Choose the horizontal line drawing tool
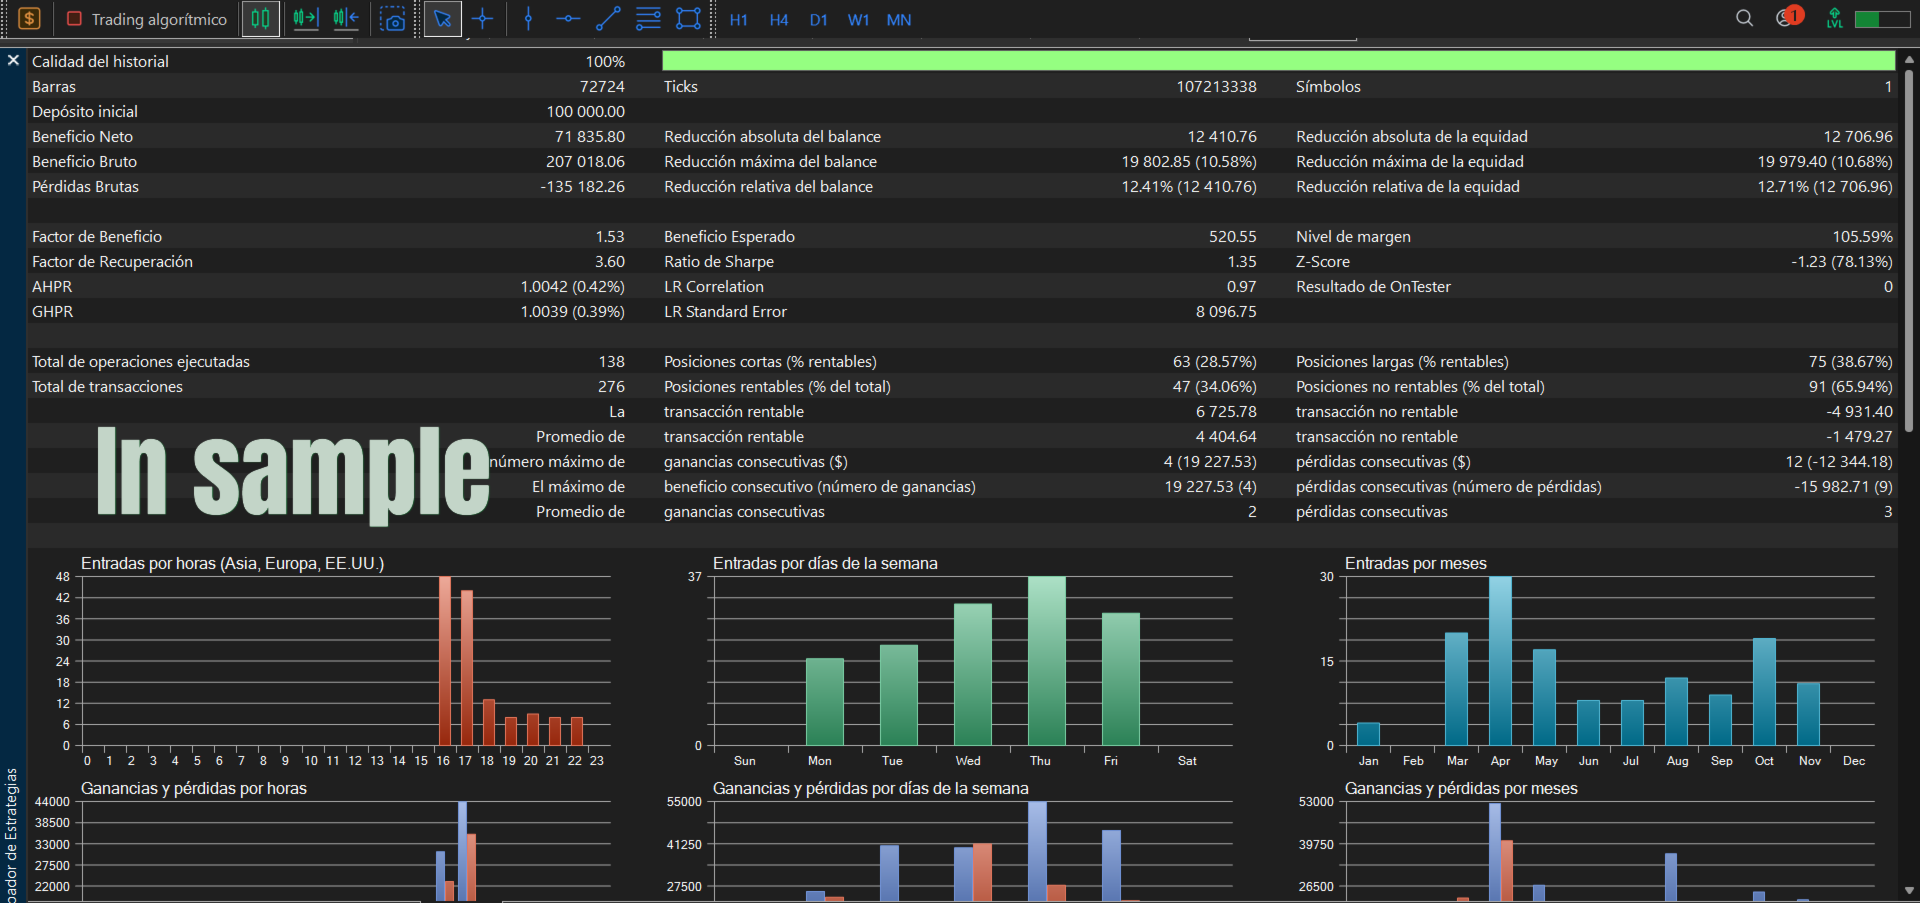Viewport: 1920px width, 903px height. (x=568, y=19)
